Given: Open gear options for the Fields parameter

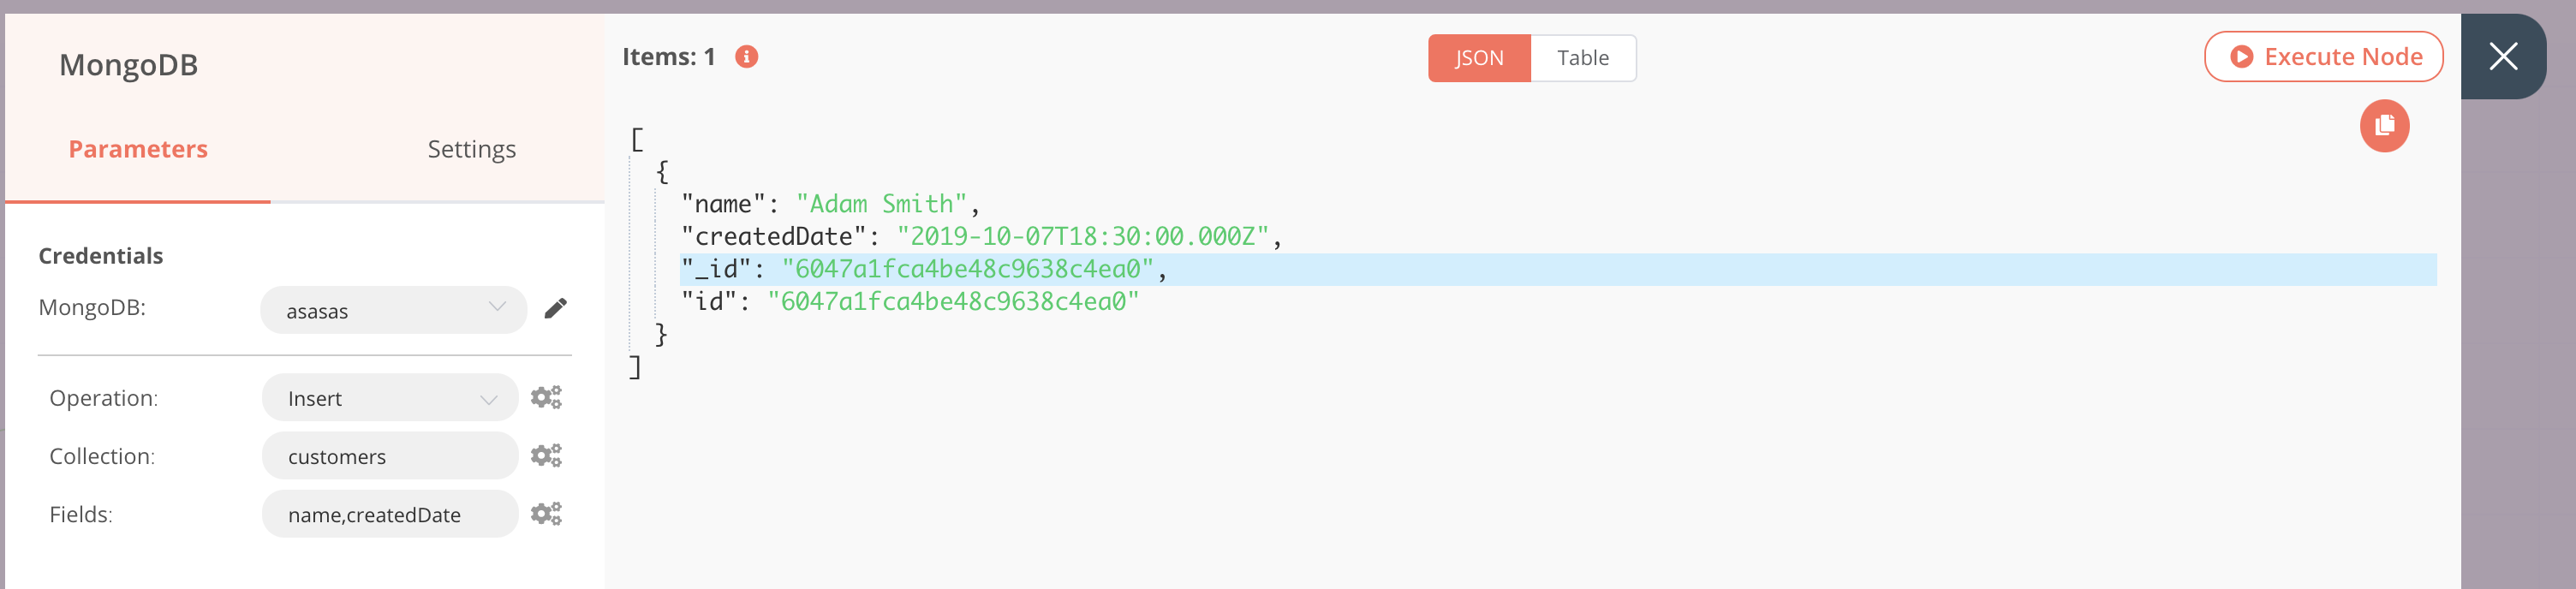Looking at the screenshot, I should [545, 514].
